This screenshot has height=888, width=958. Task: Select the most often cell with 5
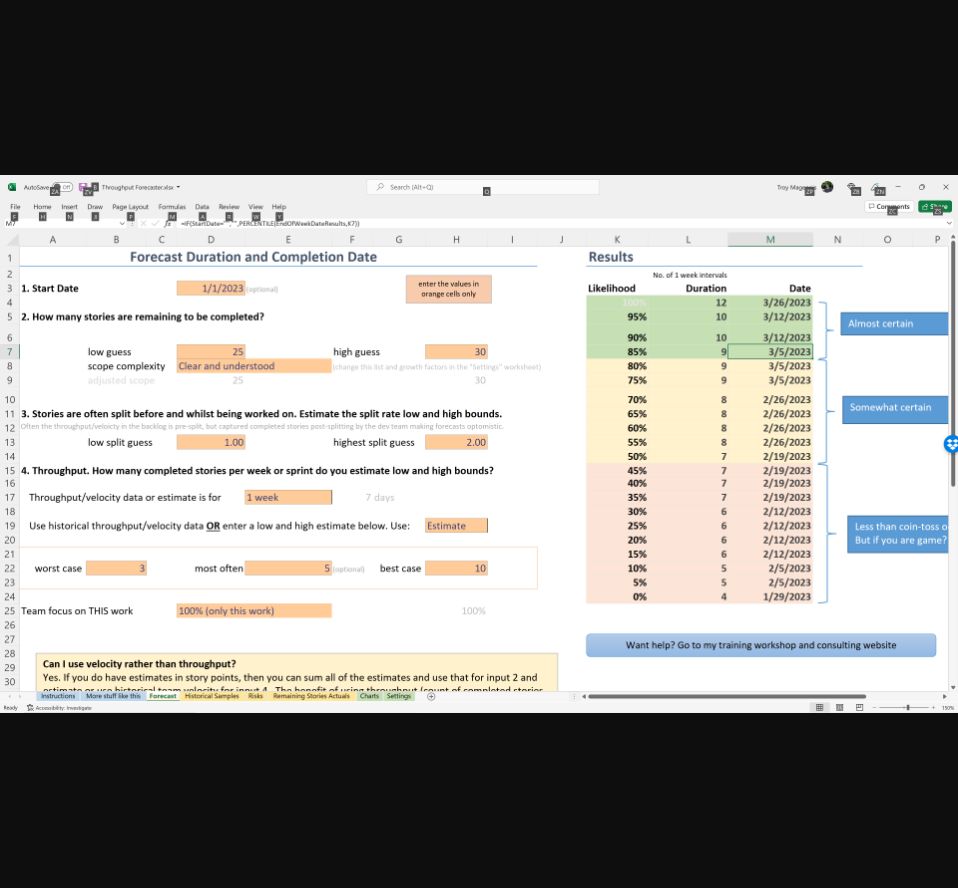[288, 568]
